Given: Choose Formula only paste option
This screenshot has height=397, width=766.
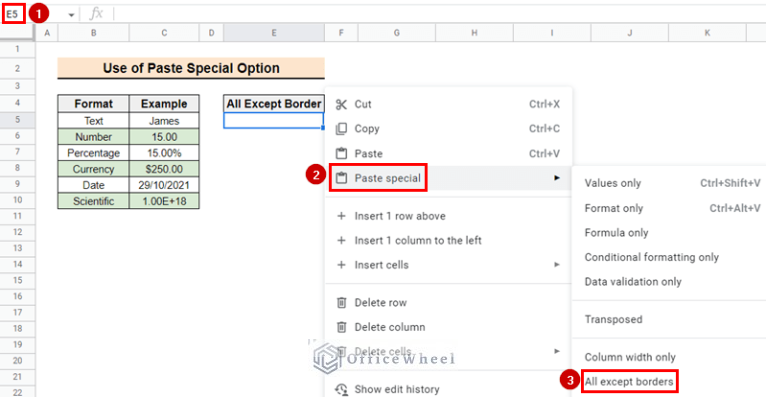Looking at the screenshot, I should 669,232.
